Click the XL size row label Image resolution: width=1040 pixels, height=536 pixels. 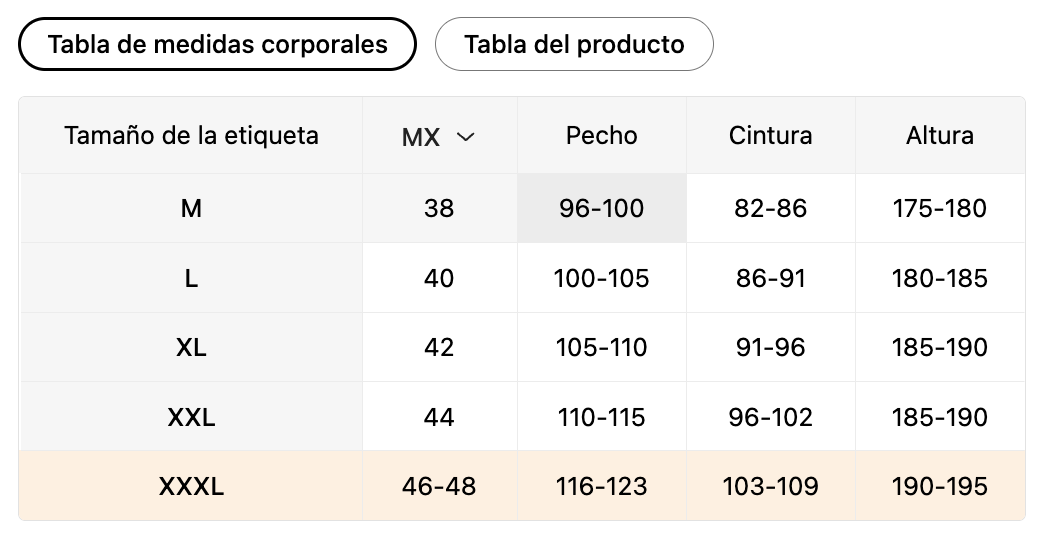(191, 347)
